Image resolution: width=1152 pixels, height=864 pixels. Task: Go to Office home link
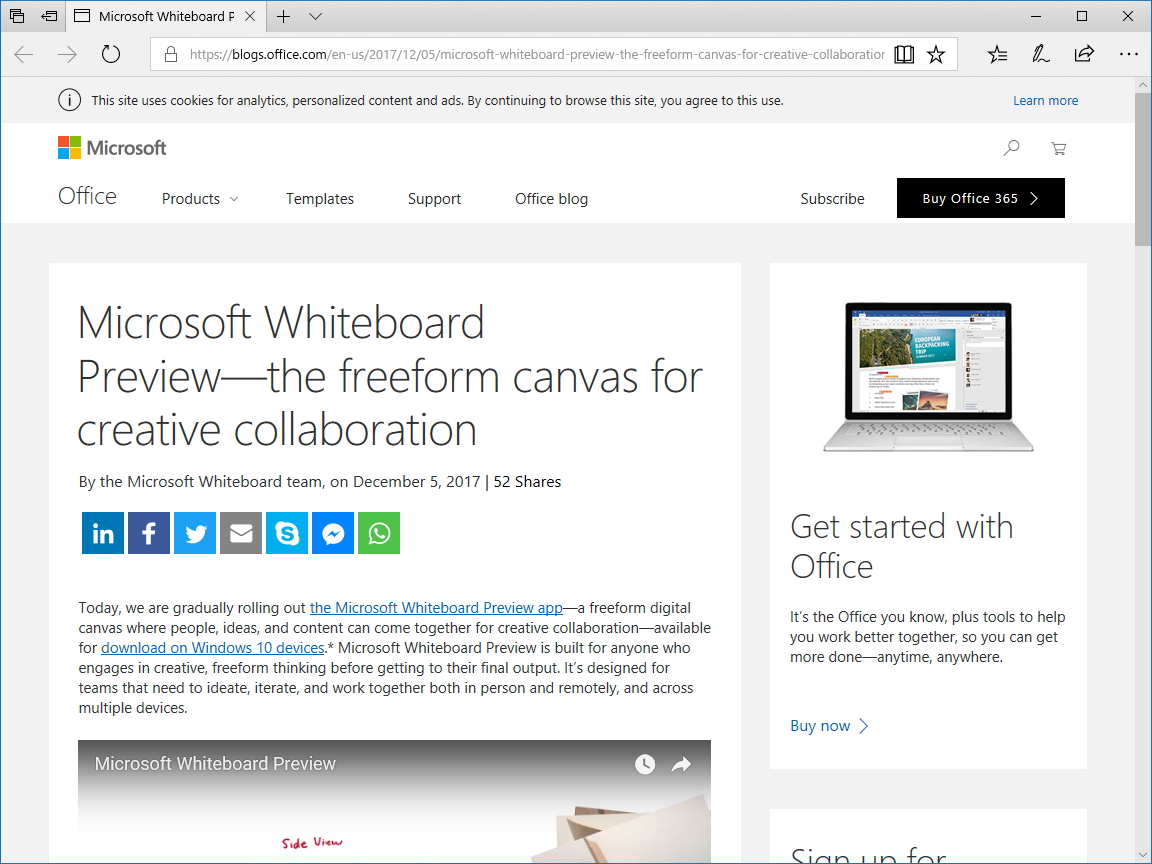[x=87, y=196]
